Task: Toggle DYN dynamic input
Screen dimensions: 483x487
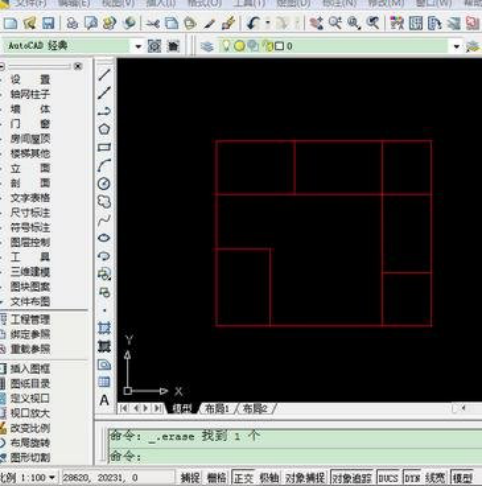Action: click(412, 478)
